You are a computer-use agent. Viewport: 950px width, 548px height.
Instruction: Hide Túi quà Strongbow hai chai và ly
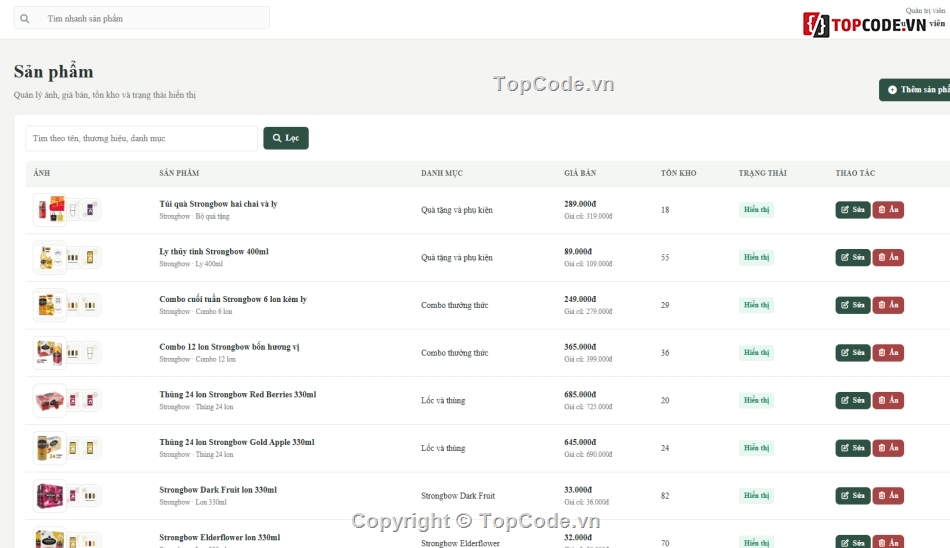point(888,210)
